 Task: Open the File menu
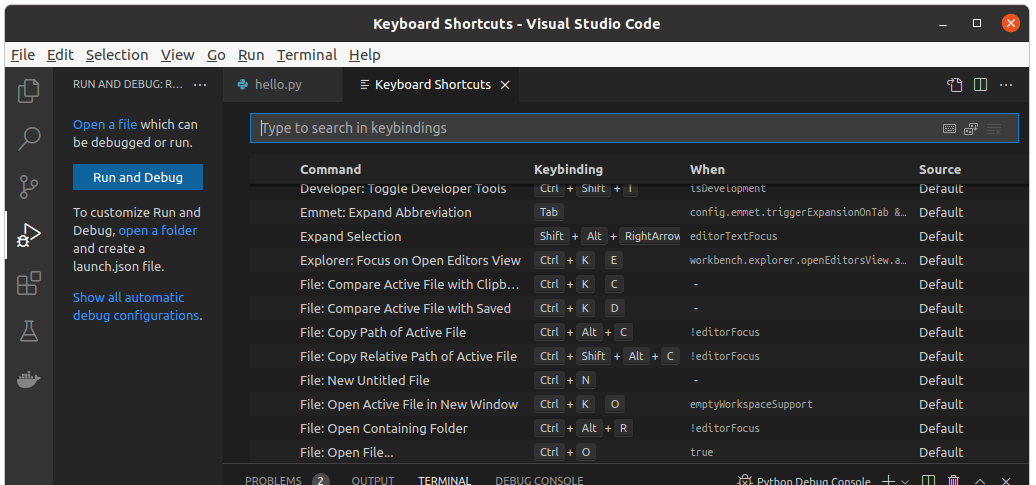point(23,55)
